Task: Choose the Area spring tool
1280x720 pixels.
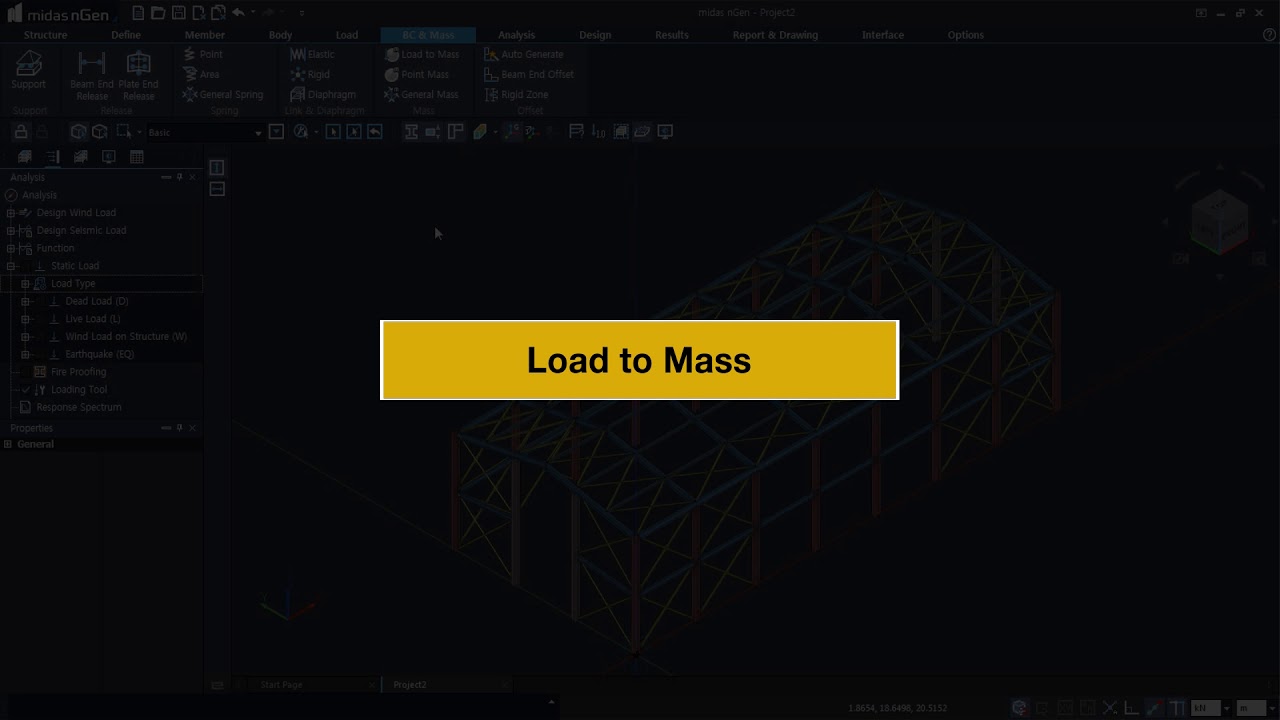Action: click(201, 74)
